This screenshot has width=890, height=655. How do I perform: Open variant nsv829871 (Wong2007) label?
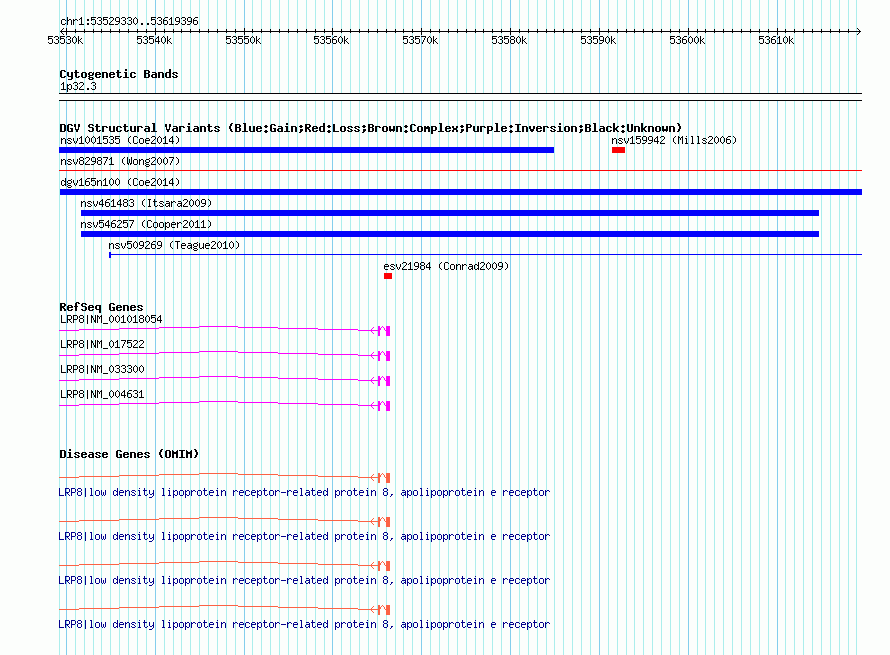(x=120, y=161)
